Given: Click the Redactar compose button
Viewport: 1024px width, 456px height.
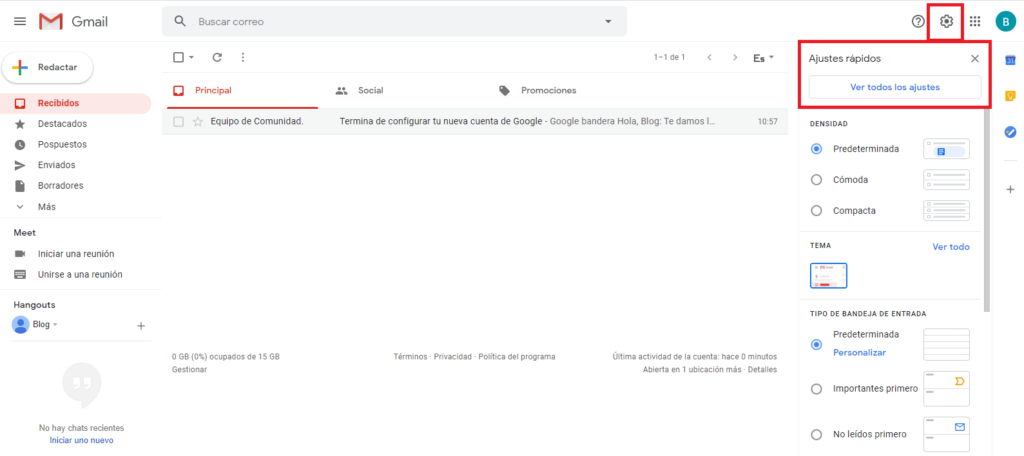Looking at the screenshot, I should click(48, 67).
